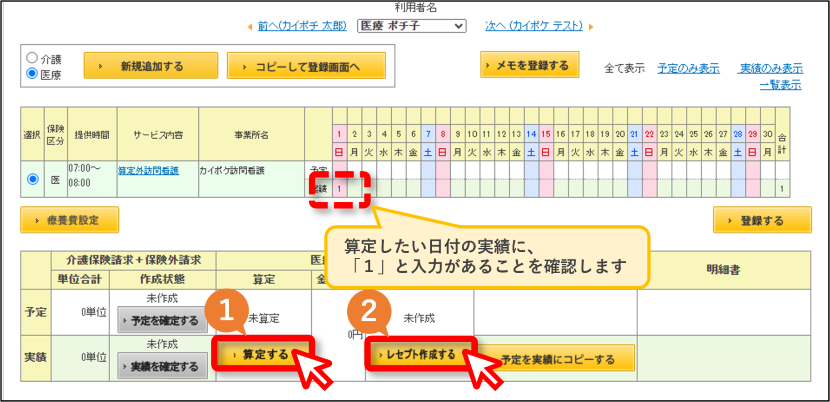Screen dimensions: 830x402
Task: Select the 介護 radio button
Action: coord(32,57)
